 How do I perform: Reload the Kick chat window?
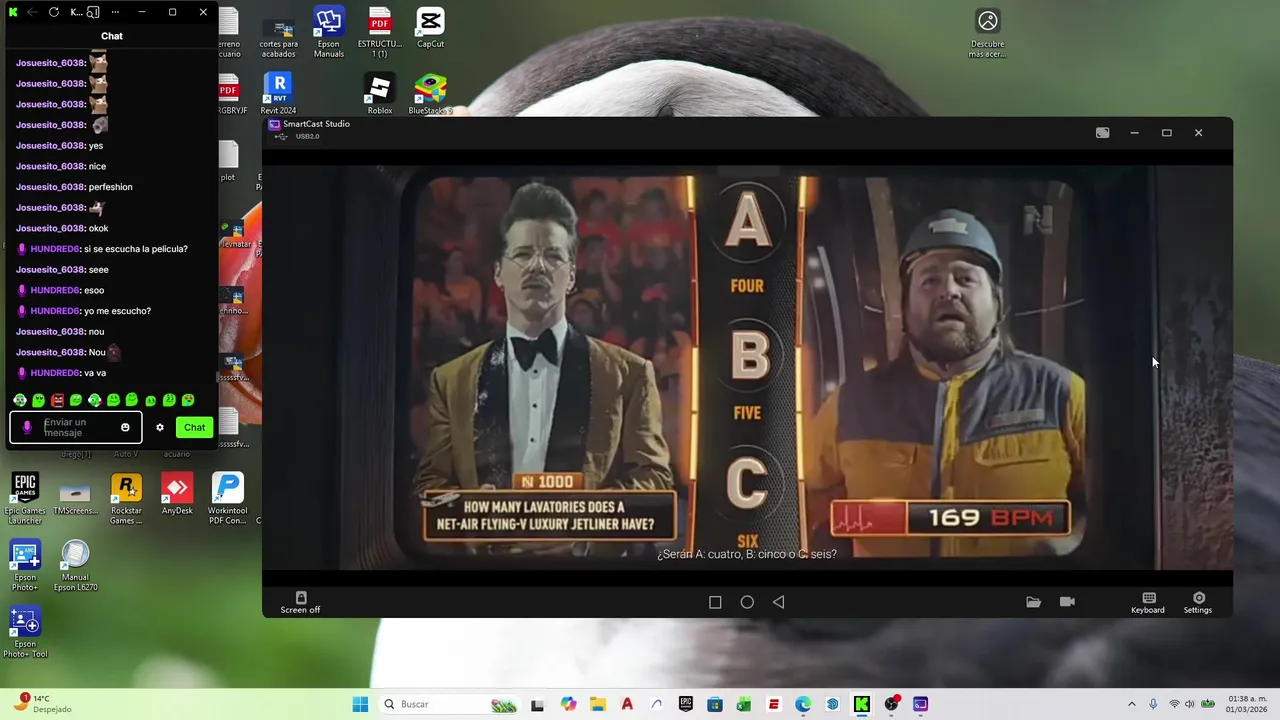click(53, 12)
